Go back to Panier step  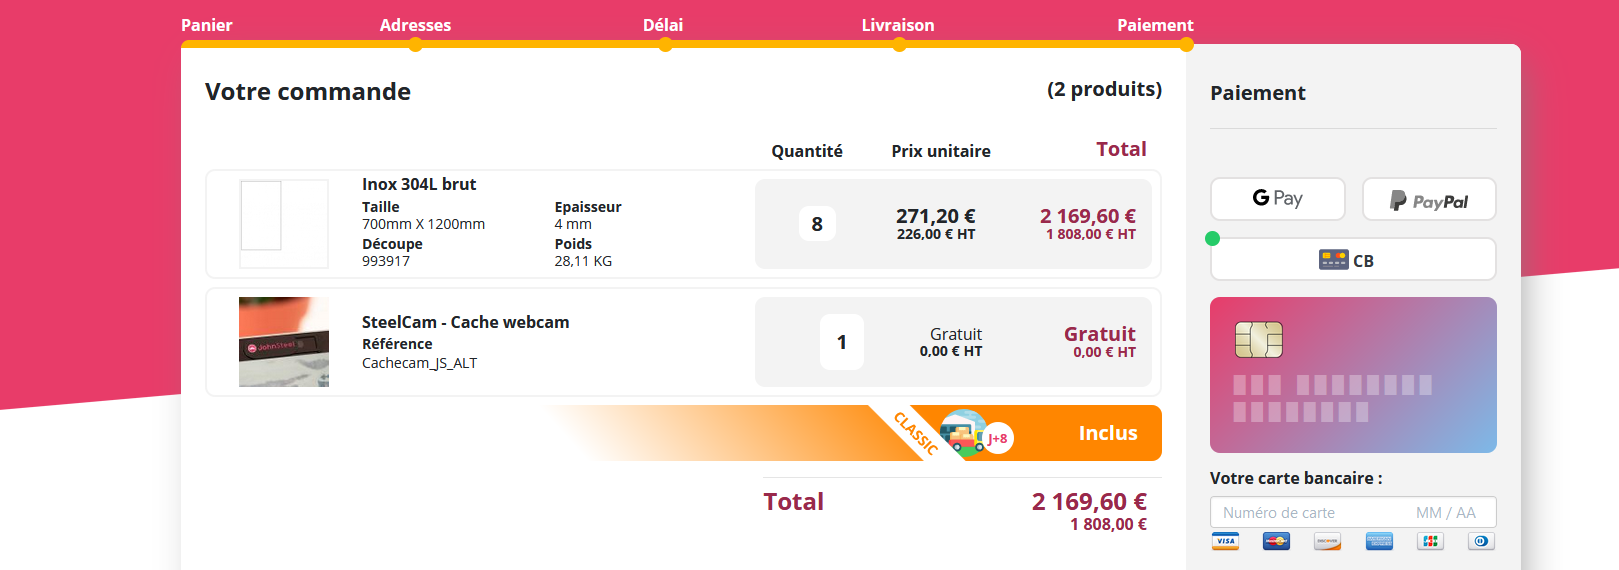pyautogui.click(x=207, y=25)
